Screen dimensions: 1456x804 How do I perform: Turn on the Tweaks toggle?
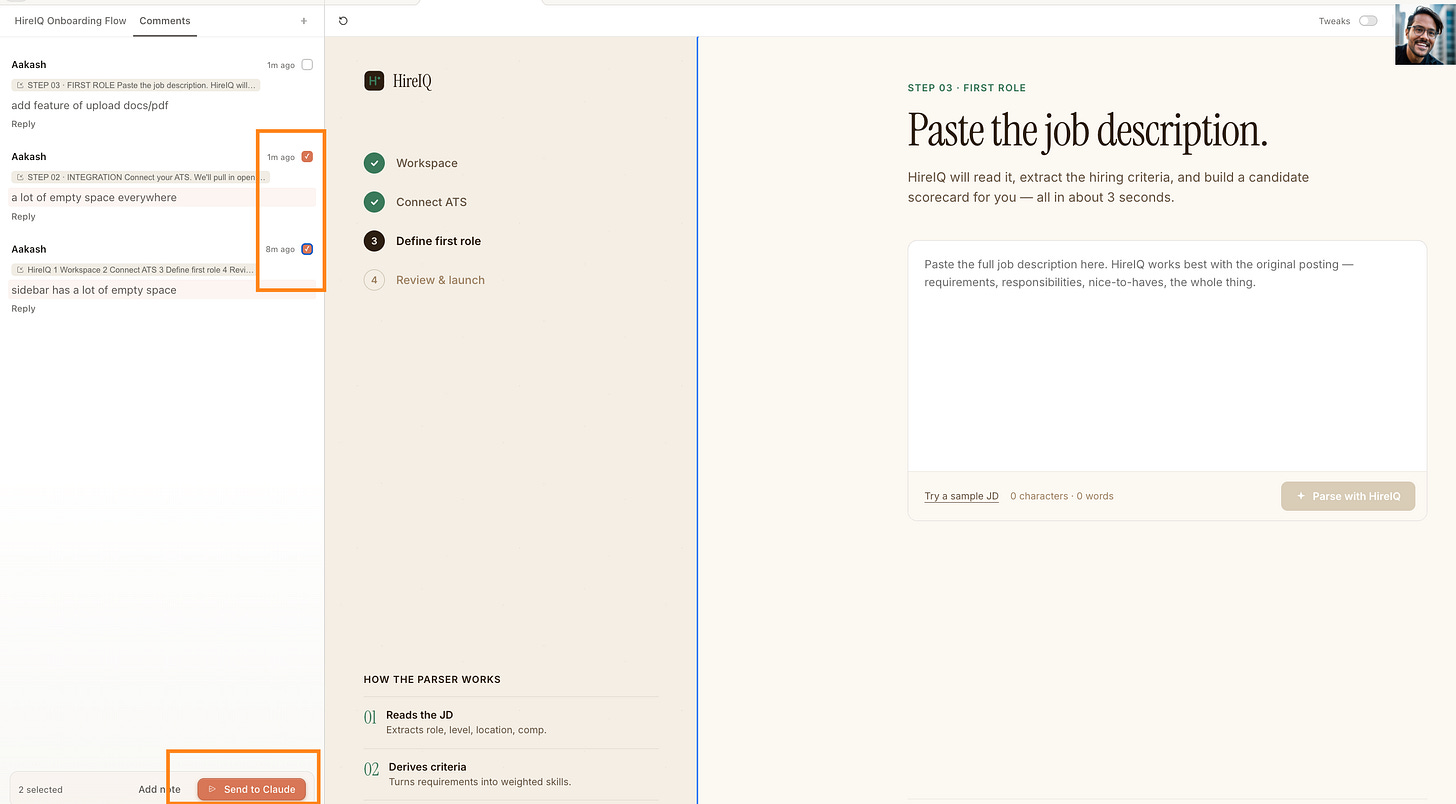[1367, 21]
